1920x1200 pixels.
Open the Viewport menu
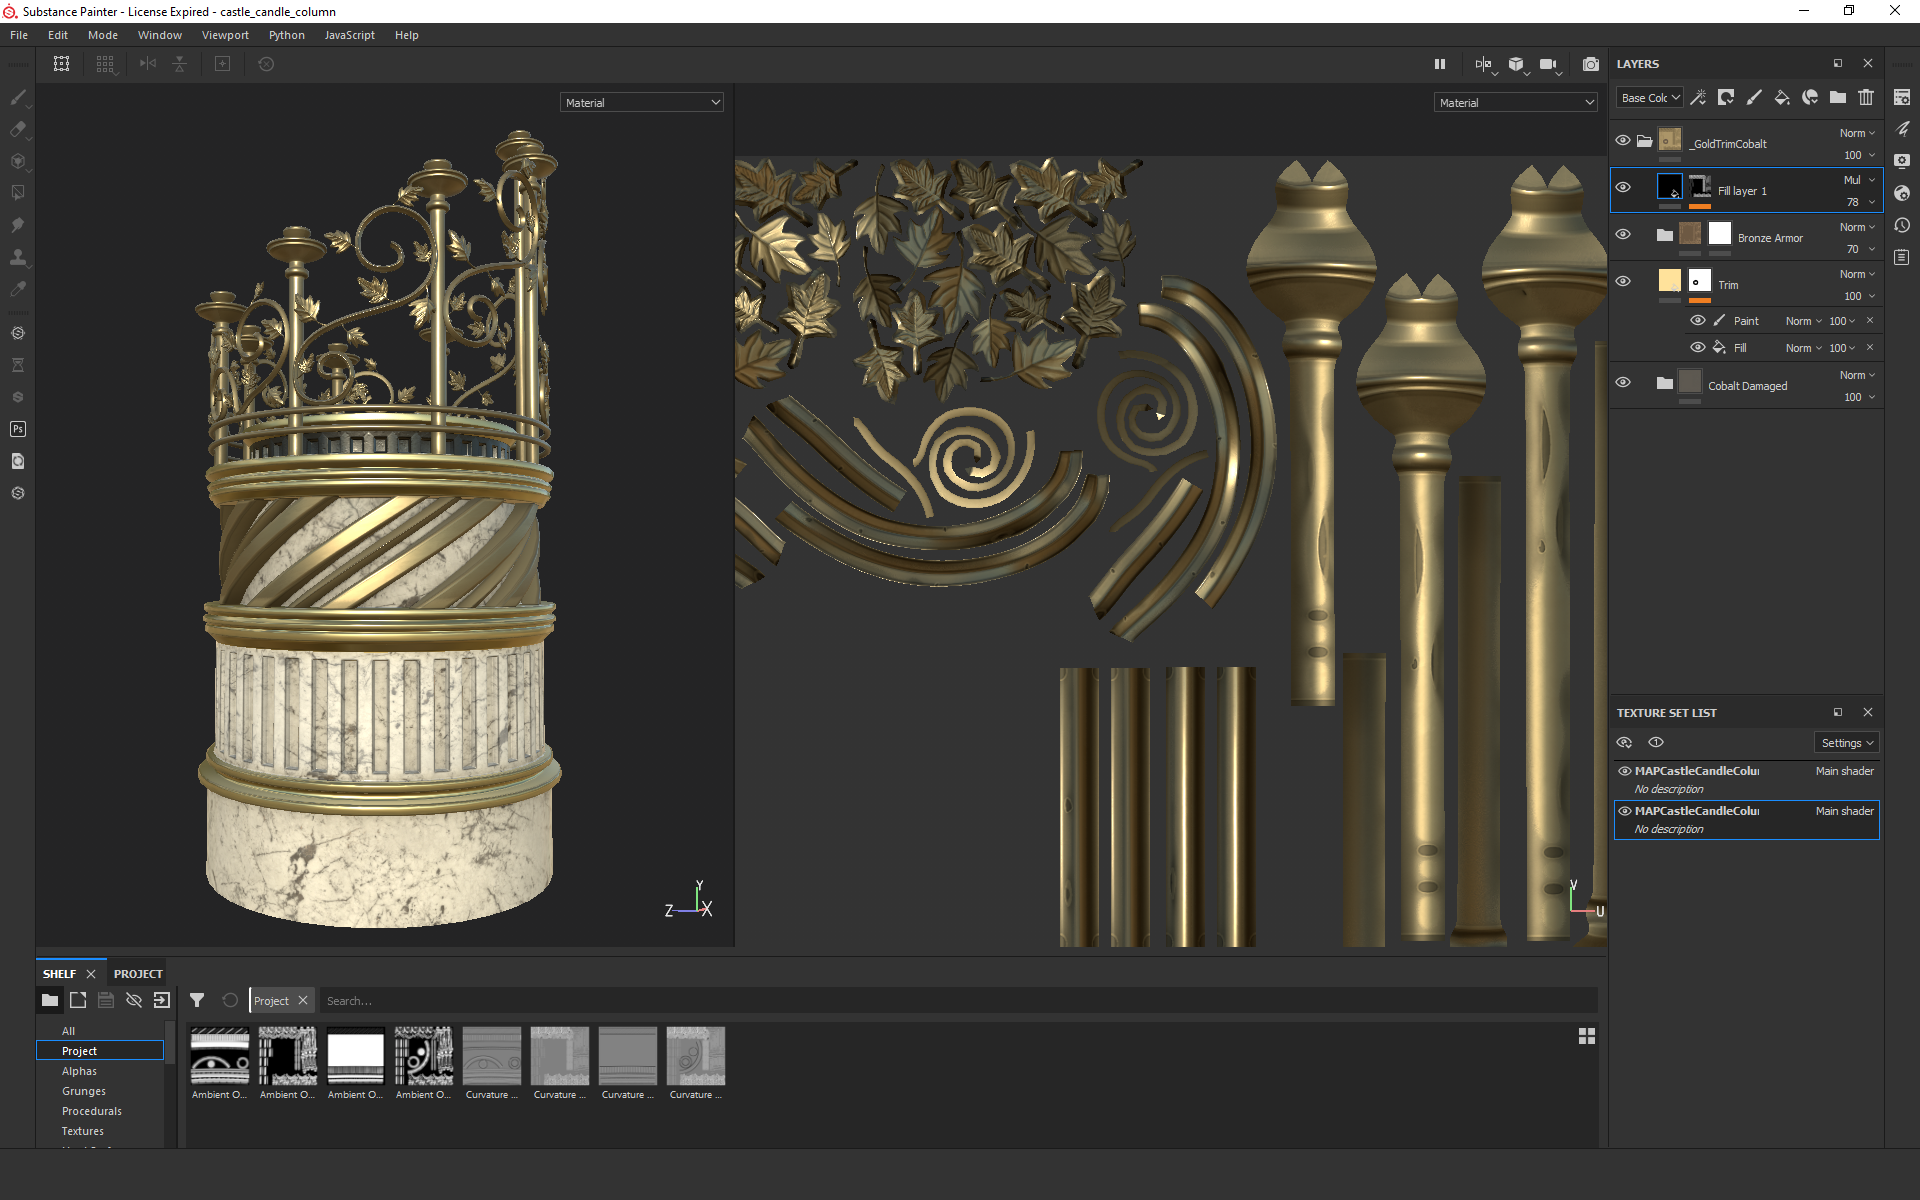point(225,35)
